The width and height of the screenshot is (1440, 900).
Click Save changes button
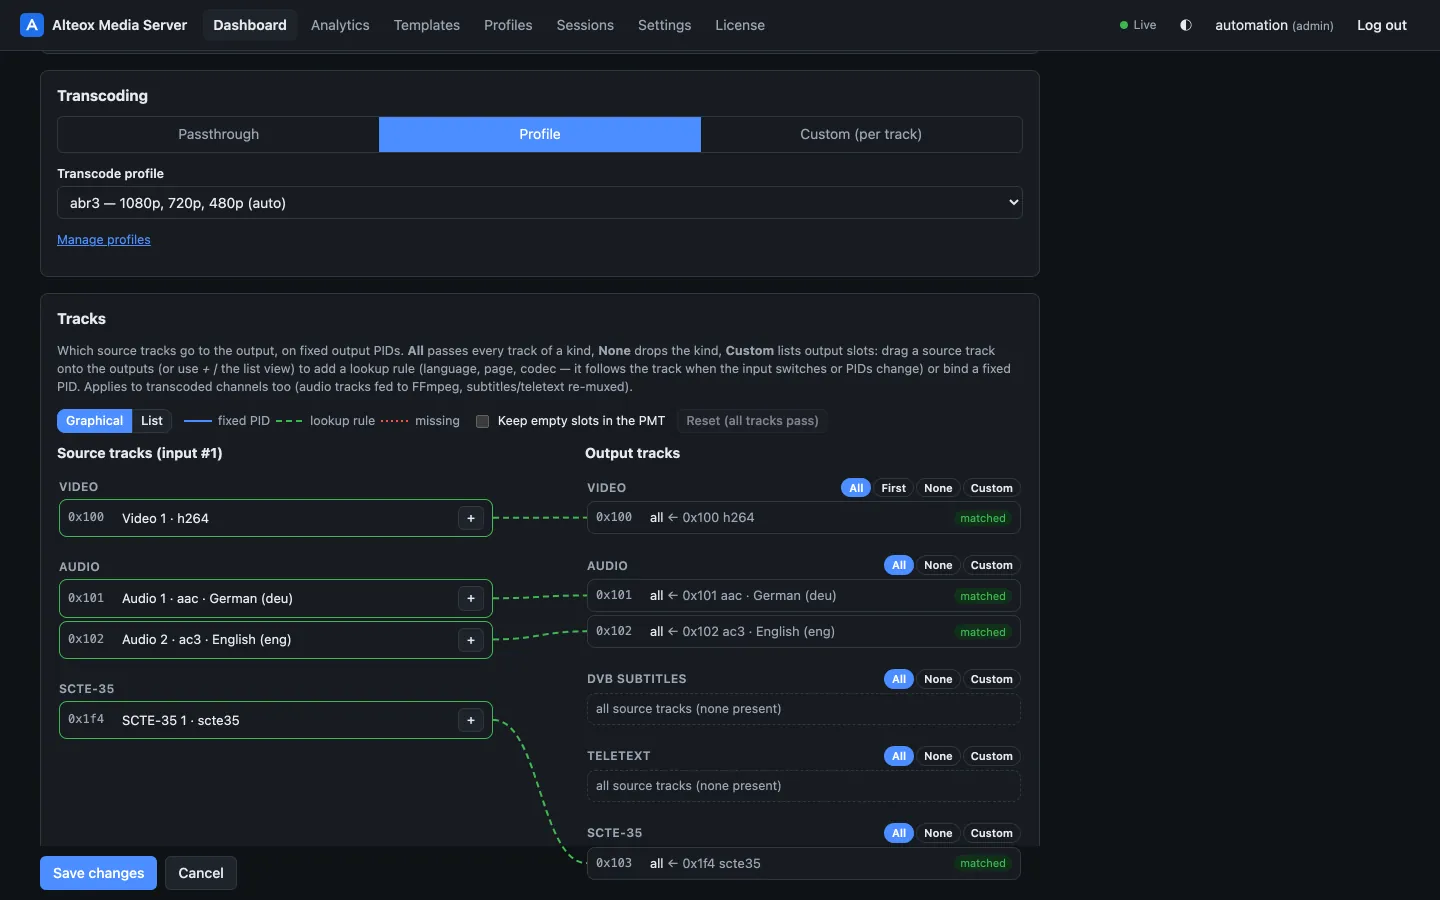[x=99, y=873]
